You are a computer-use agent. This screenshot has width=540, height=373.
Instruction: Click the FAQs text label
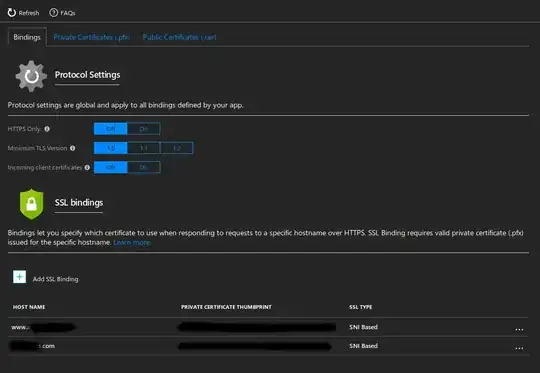pos(68,13)
